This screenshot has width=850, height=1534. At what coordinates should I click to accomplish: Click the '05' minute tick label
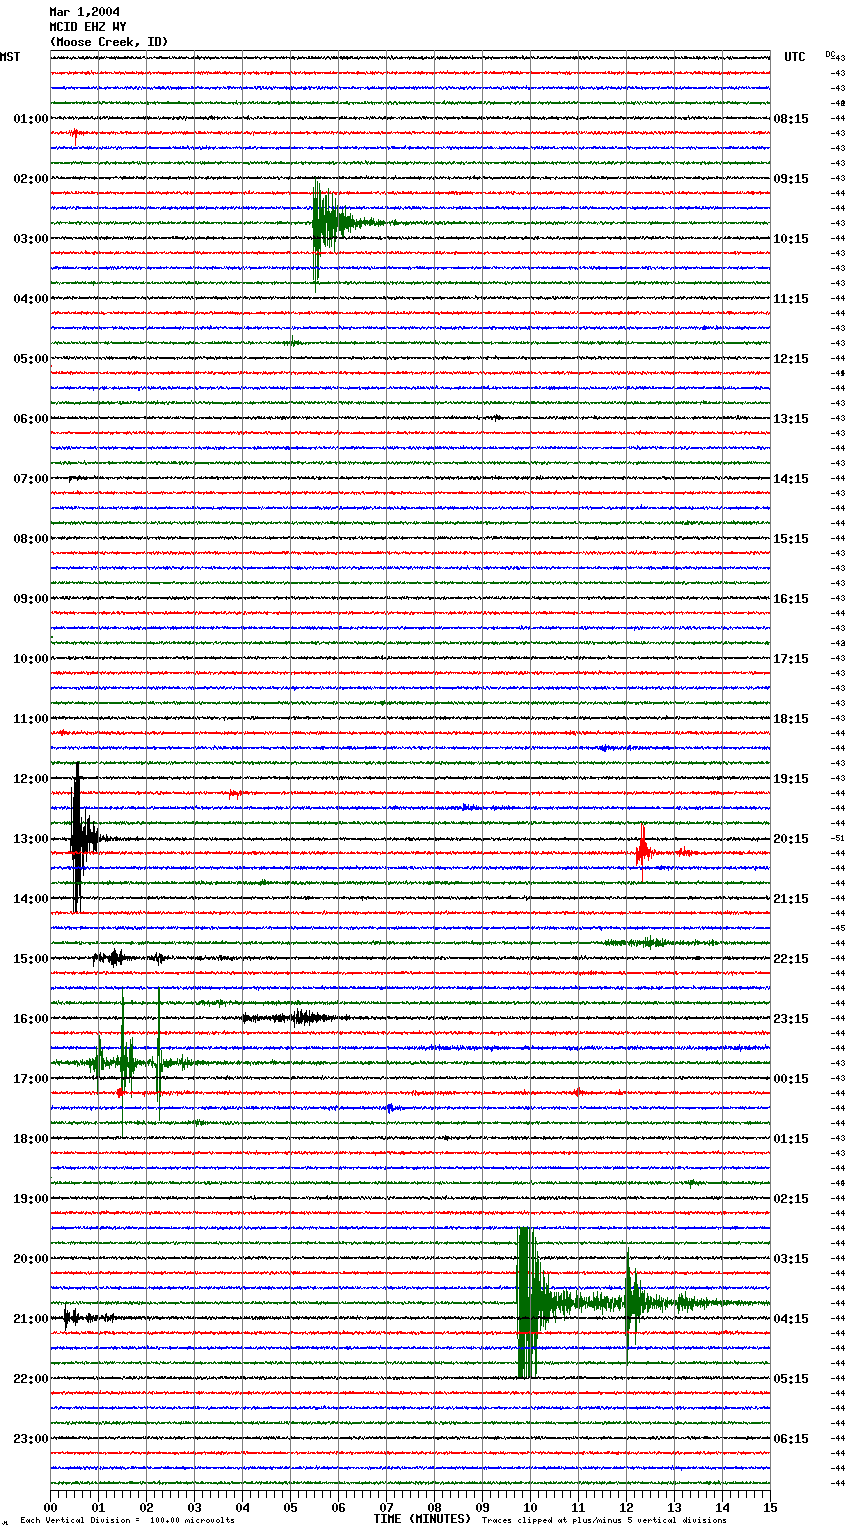tap(290, 1507)
